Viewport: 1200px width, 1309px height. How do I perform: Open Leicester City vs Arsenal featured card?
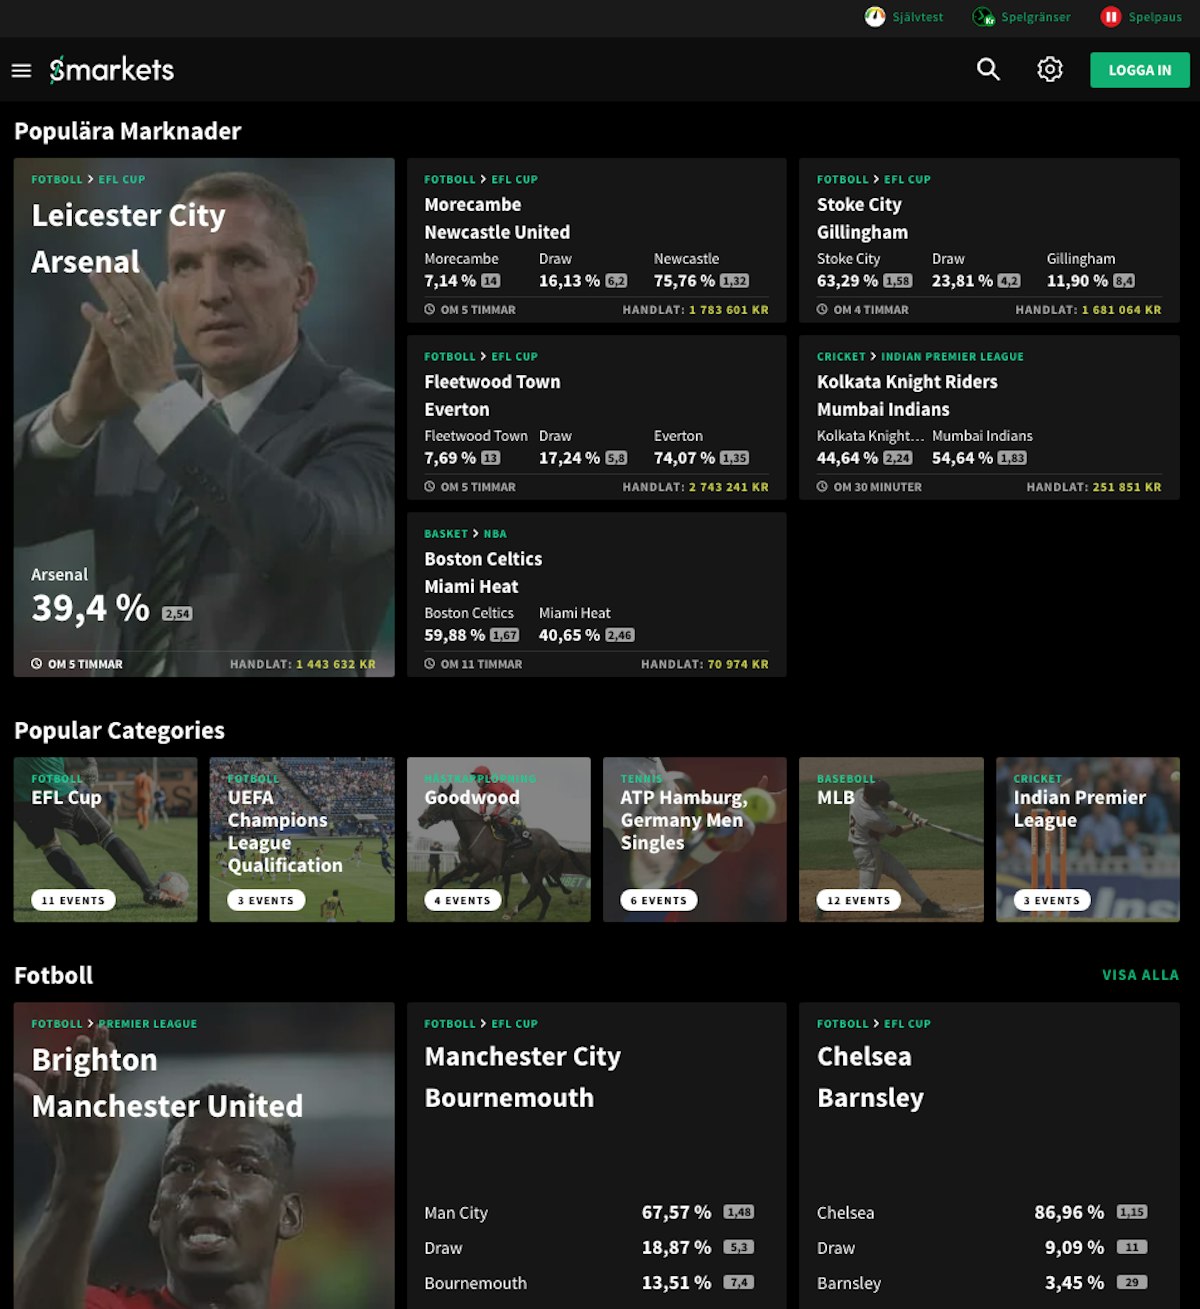[204, 417]
